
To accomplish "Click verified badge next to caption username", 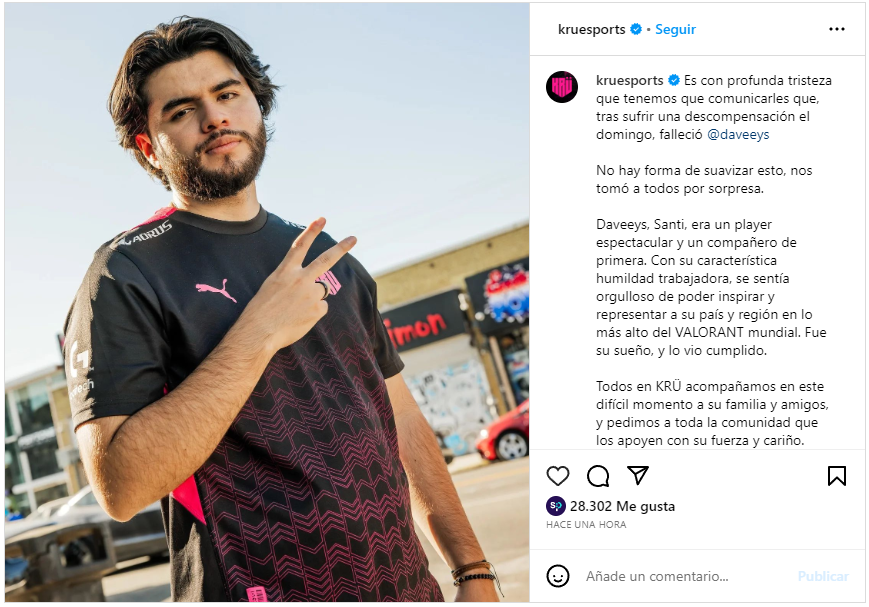I will click(674, 80).
